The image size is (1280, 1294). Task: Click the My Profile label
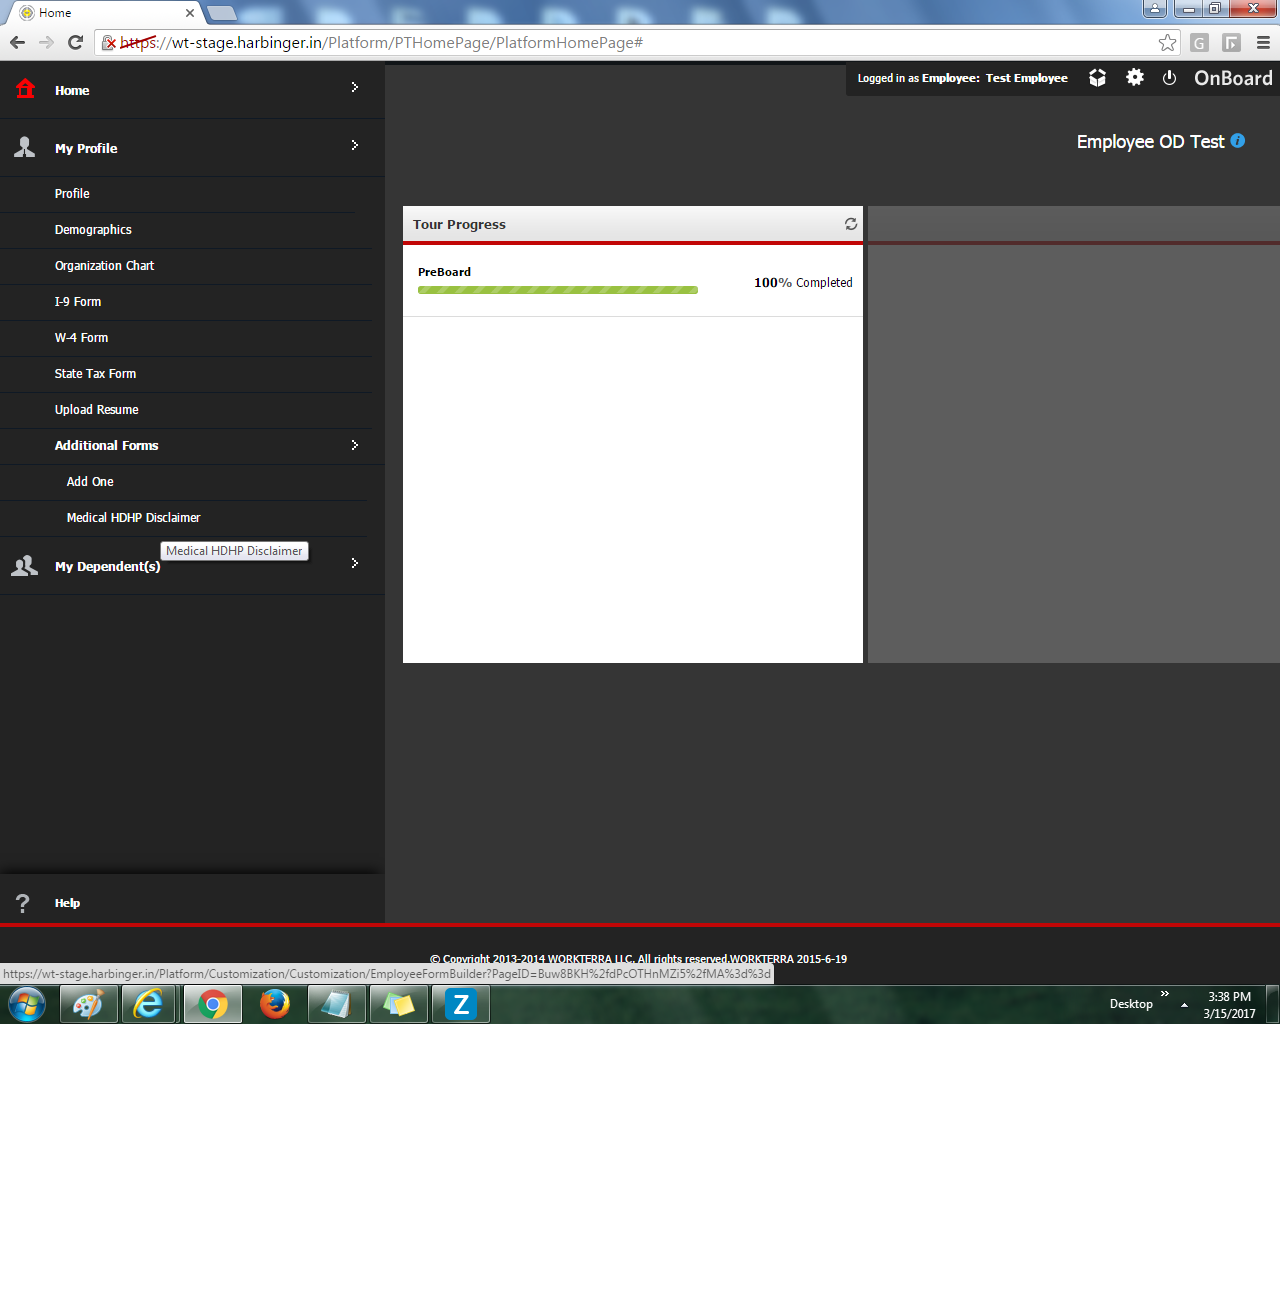pos(86,148)
